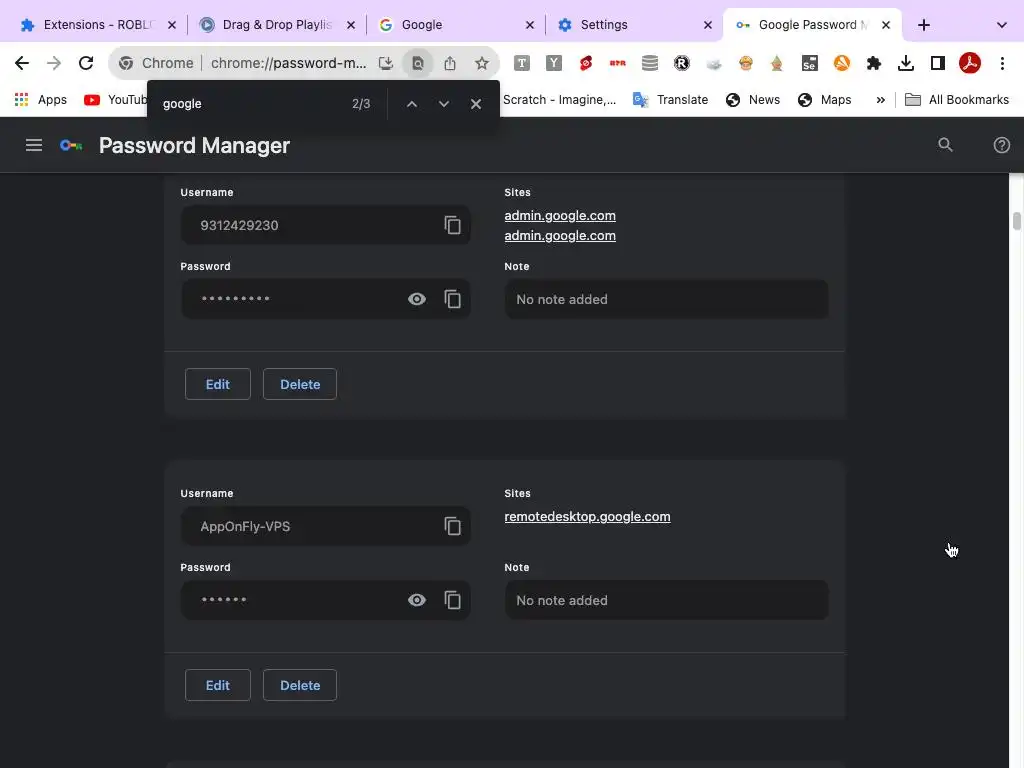The height and width of the screenshot is (768, 1024).
Task: Open YouTube bookmark
Action: [x=116, y=100]
